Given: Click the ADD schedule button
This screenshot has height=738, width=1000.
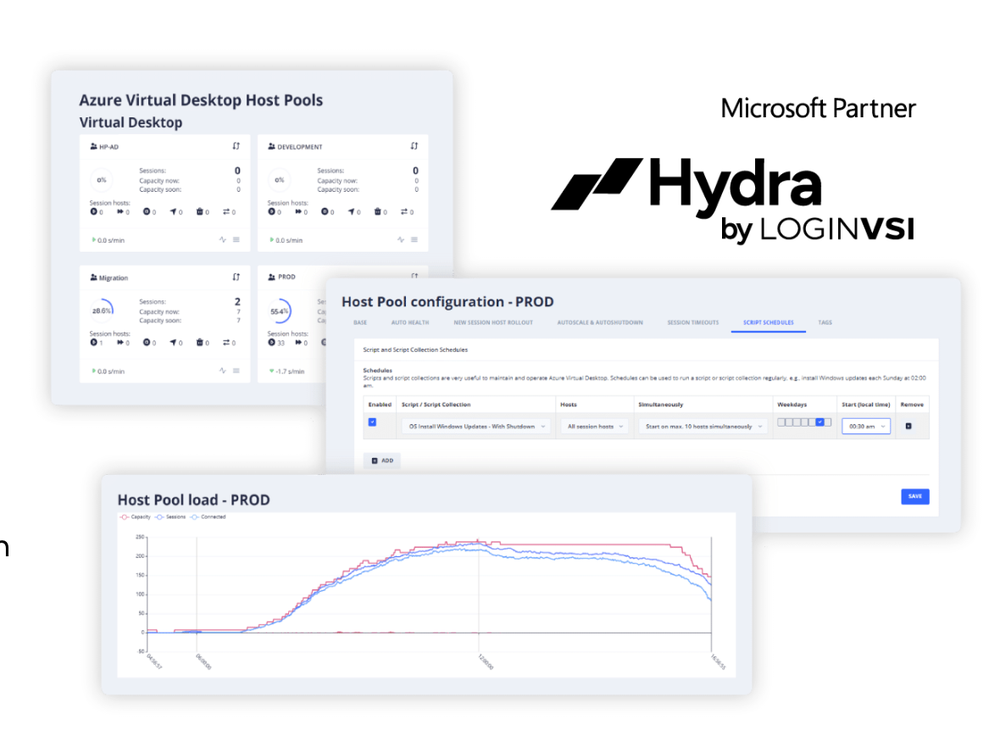Looking at the screenshot, I should coord(382,461).
